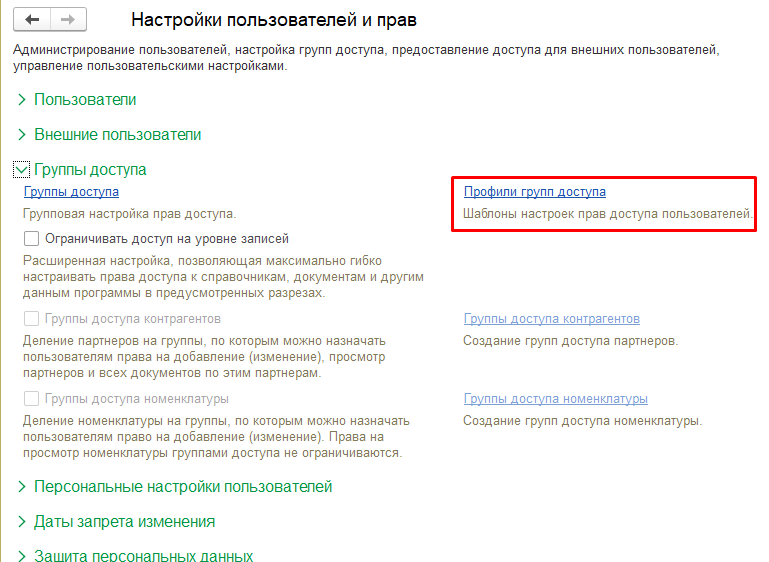Enable 'Ограничивать доступ на уровне записей' checkbox
The width and height of the screenshot is (769, 562).
coord(32,239)
